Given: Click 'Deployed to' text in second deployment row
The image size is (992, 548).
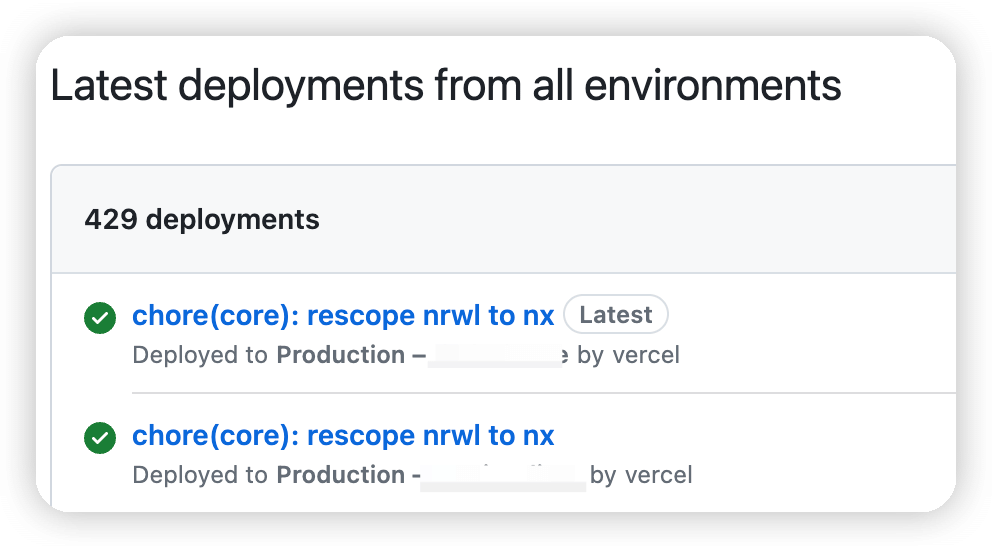Looking at the screenshot, I should (200, 475).
